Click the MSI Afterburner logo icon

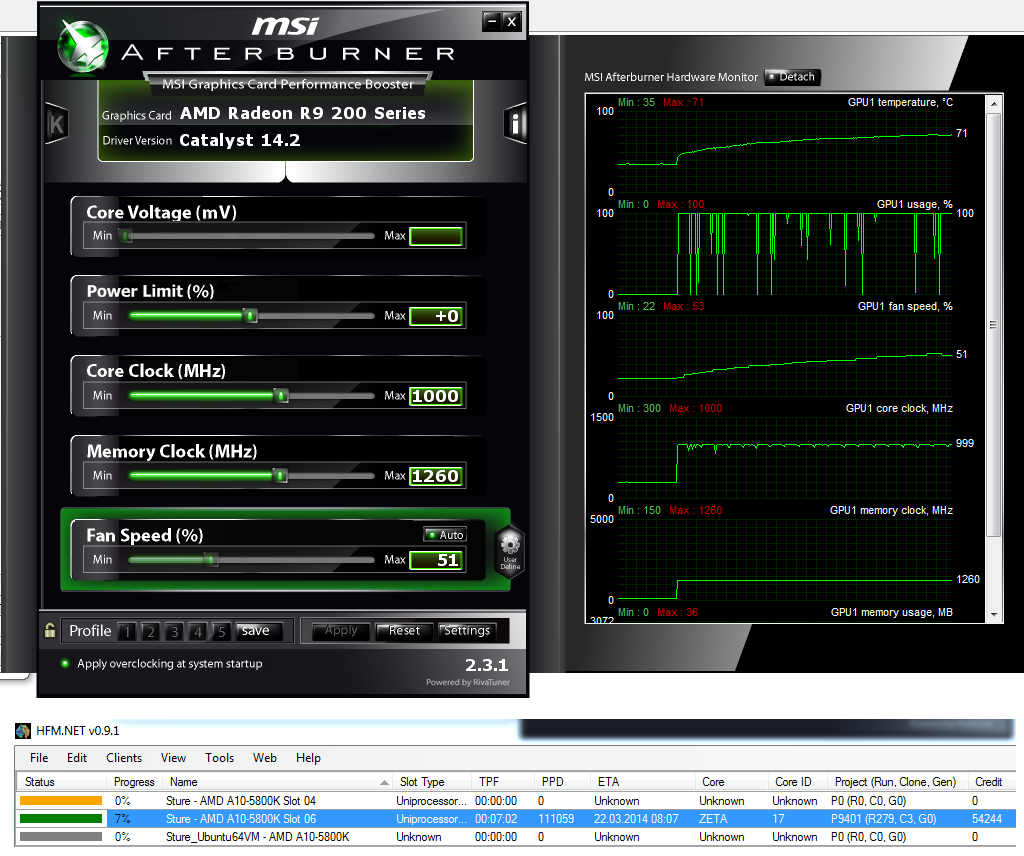(82, 46)
